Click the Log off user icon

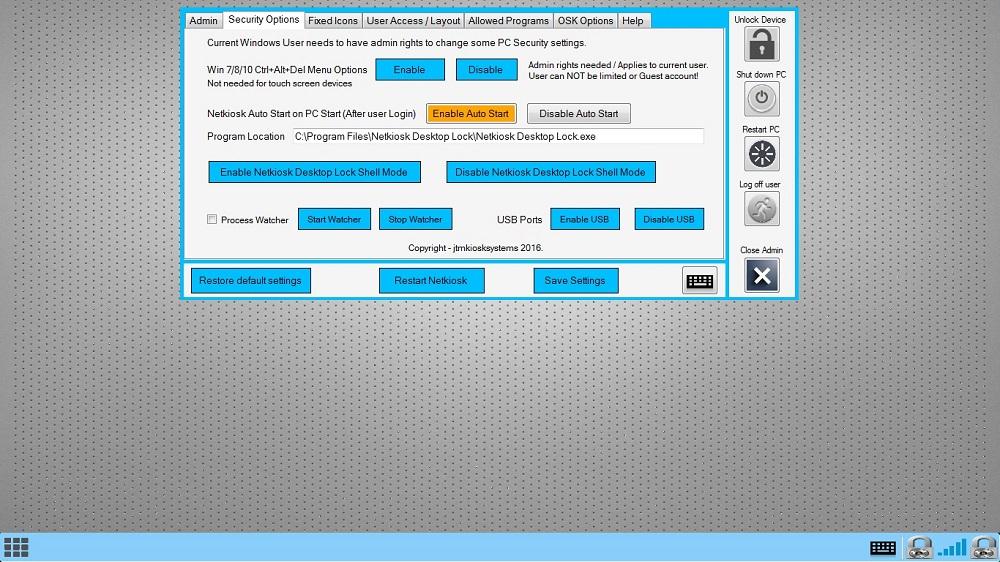click(761, 209)
